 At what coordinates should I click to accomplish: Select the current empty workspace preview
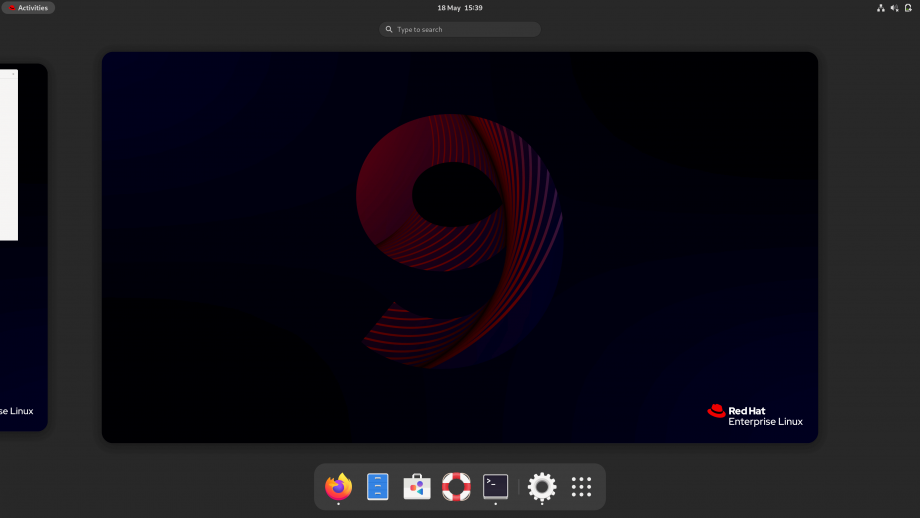coord(460,247)
